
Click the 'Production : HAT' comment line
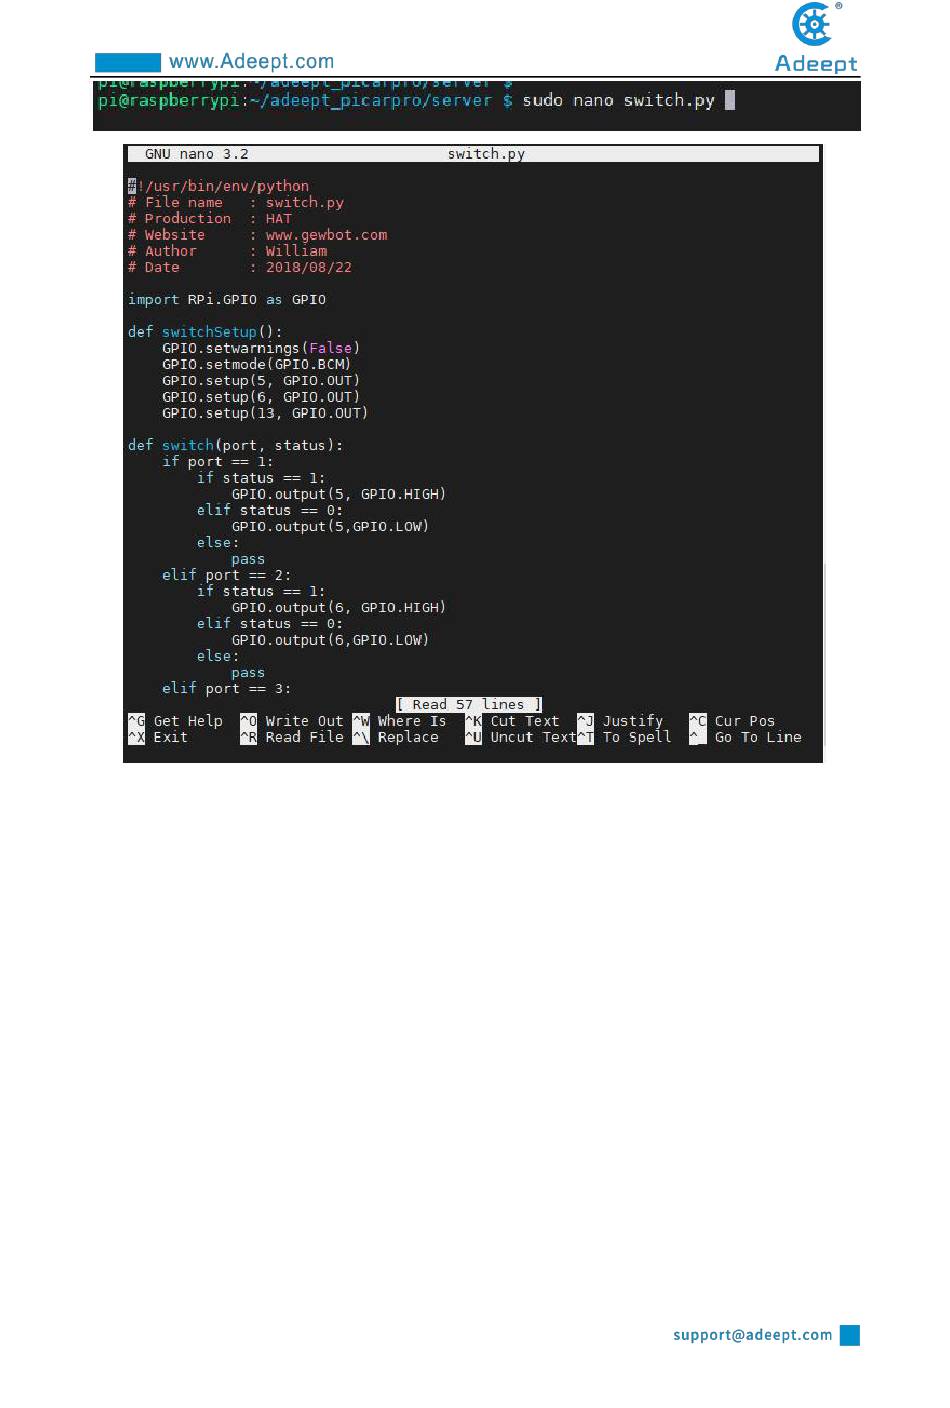pos(210,218)
